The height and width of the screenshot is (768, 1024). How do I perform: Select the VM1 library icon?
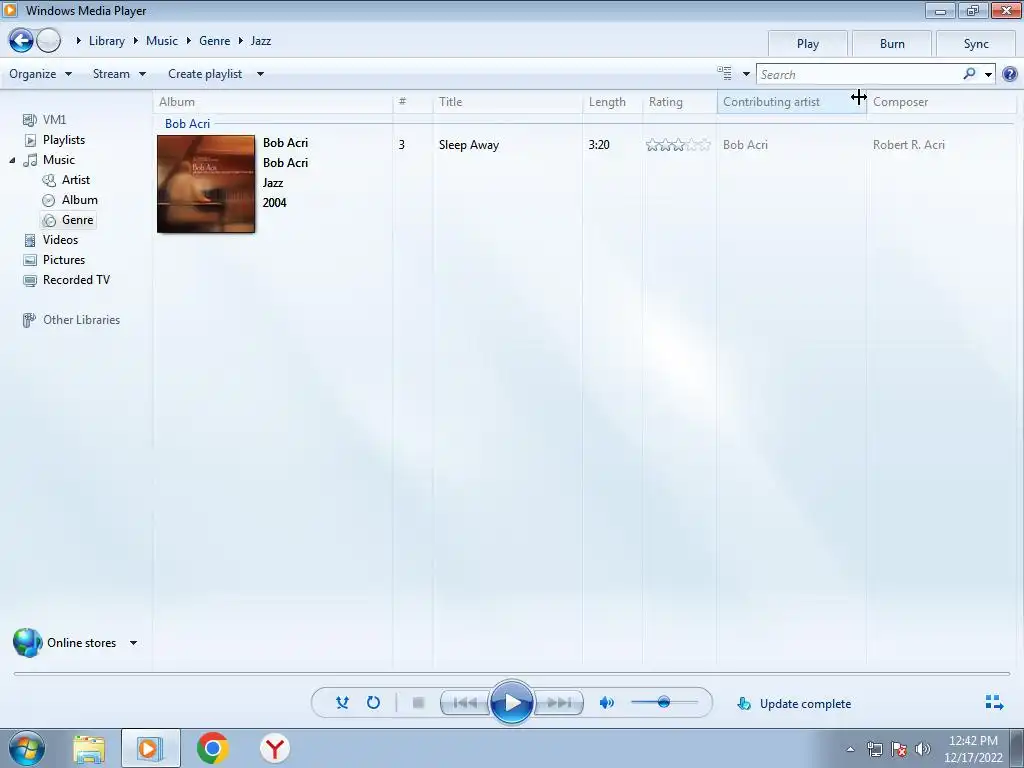[29, 120]
